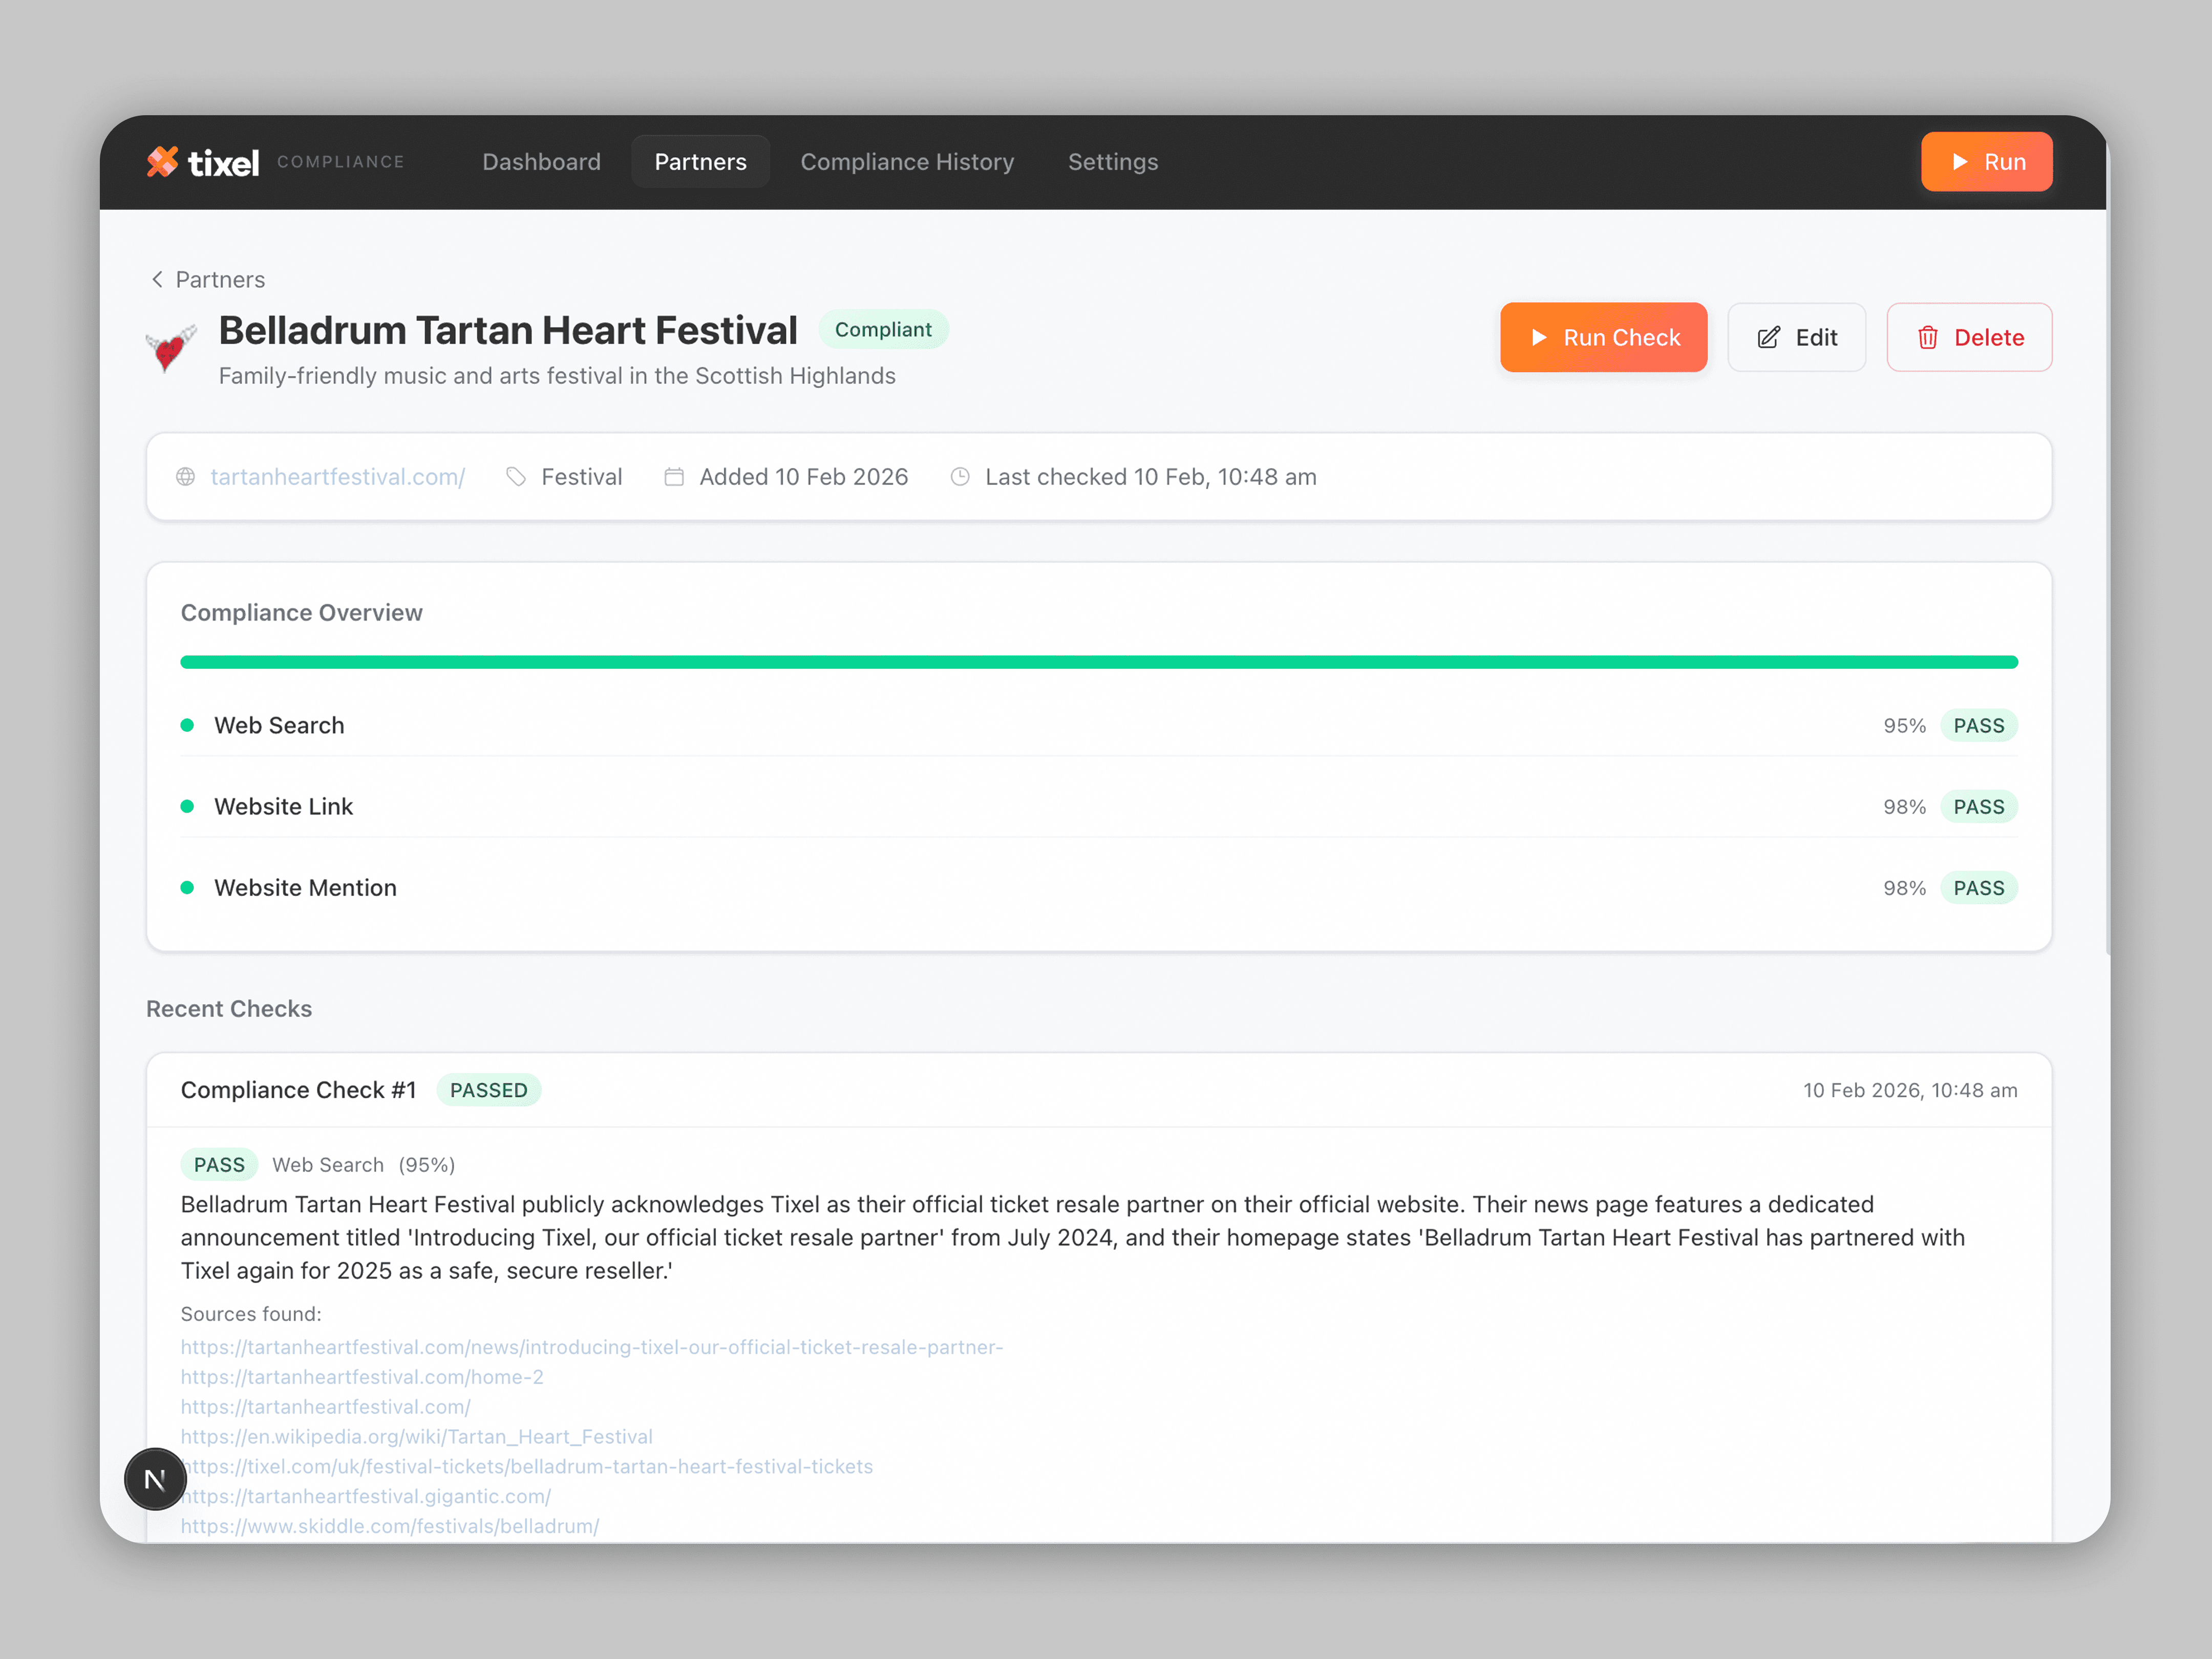Screen dimensions: 2212x1659
Task: Switch to Compliance History tab
Action: coord(907,162)
